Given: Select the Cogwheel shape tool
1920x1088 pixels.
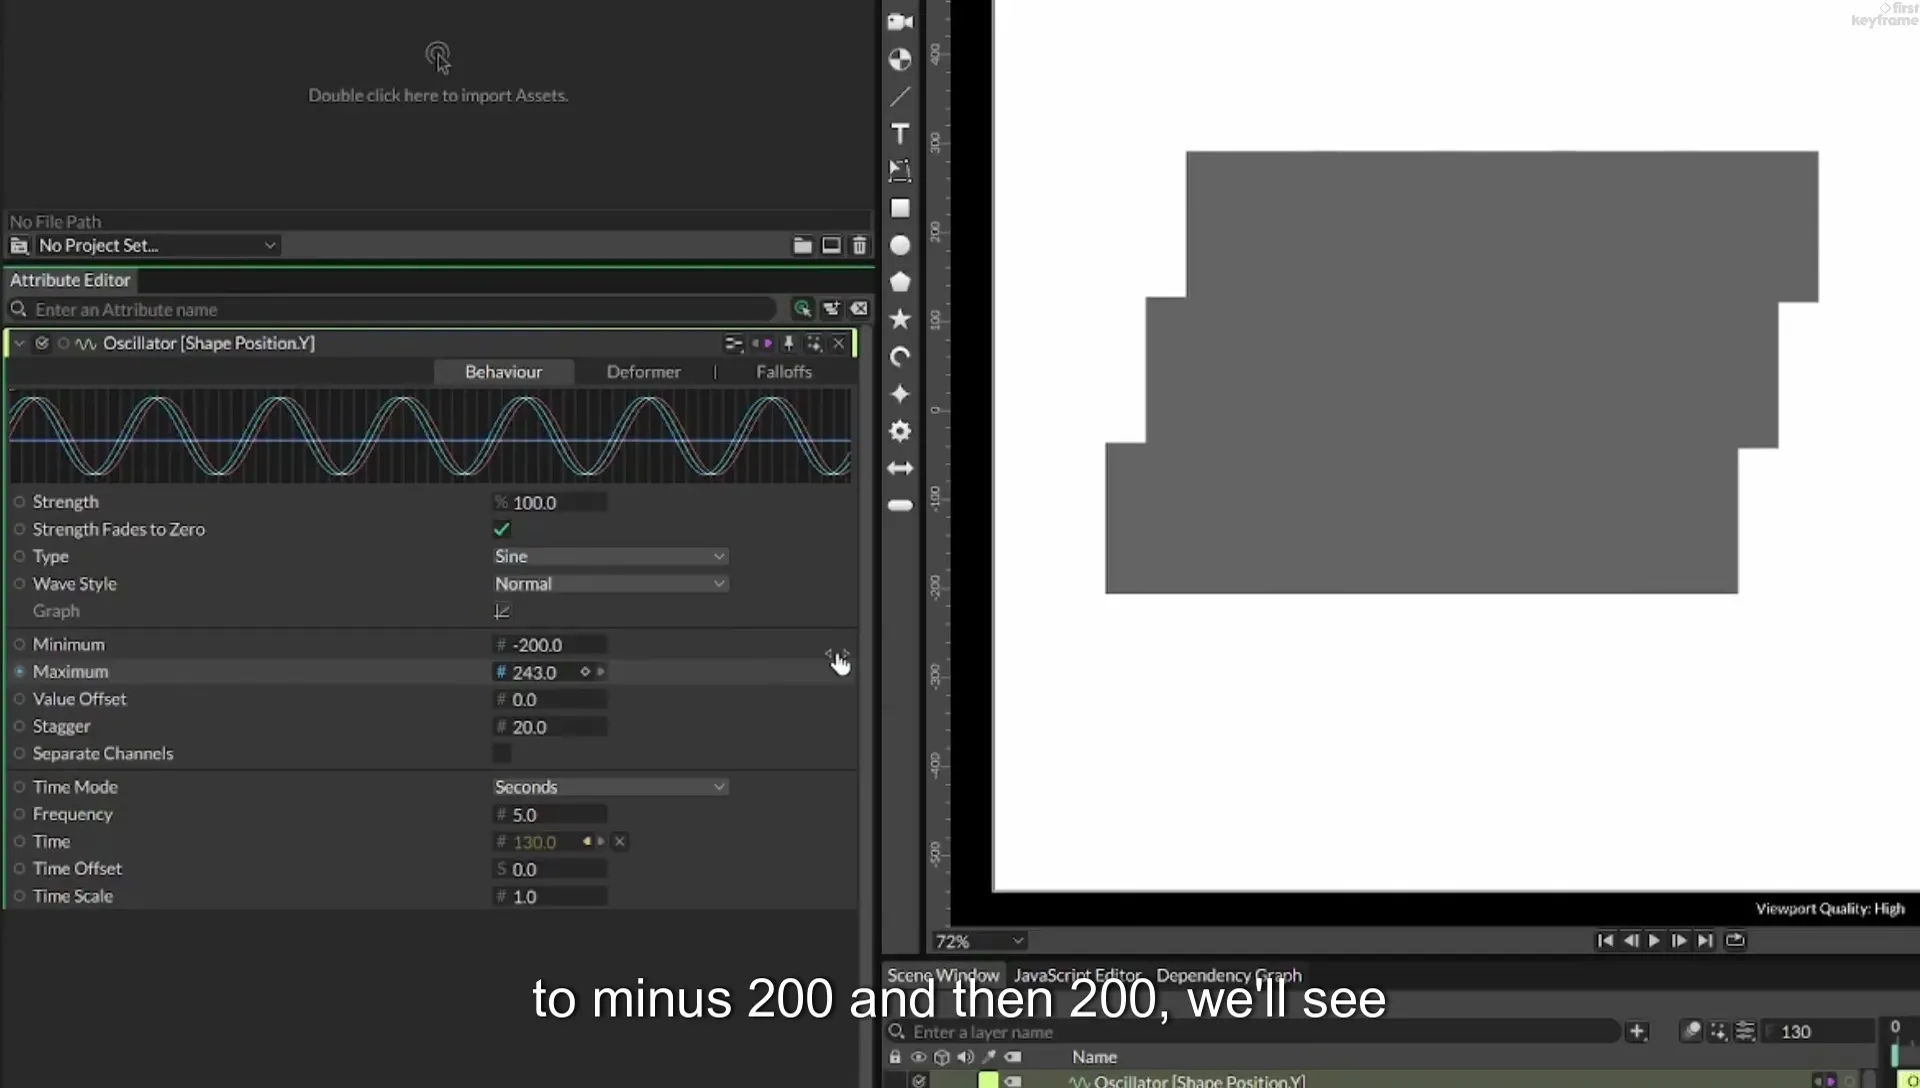Looking at the screenshot, I should [x=900, y=431].
